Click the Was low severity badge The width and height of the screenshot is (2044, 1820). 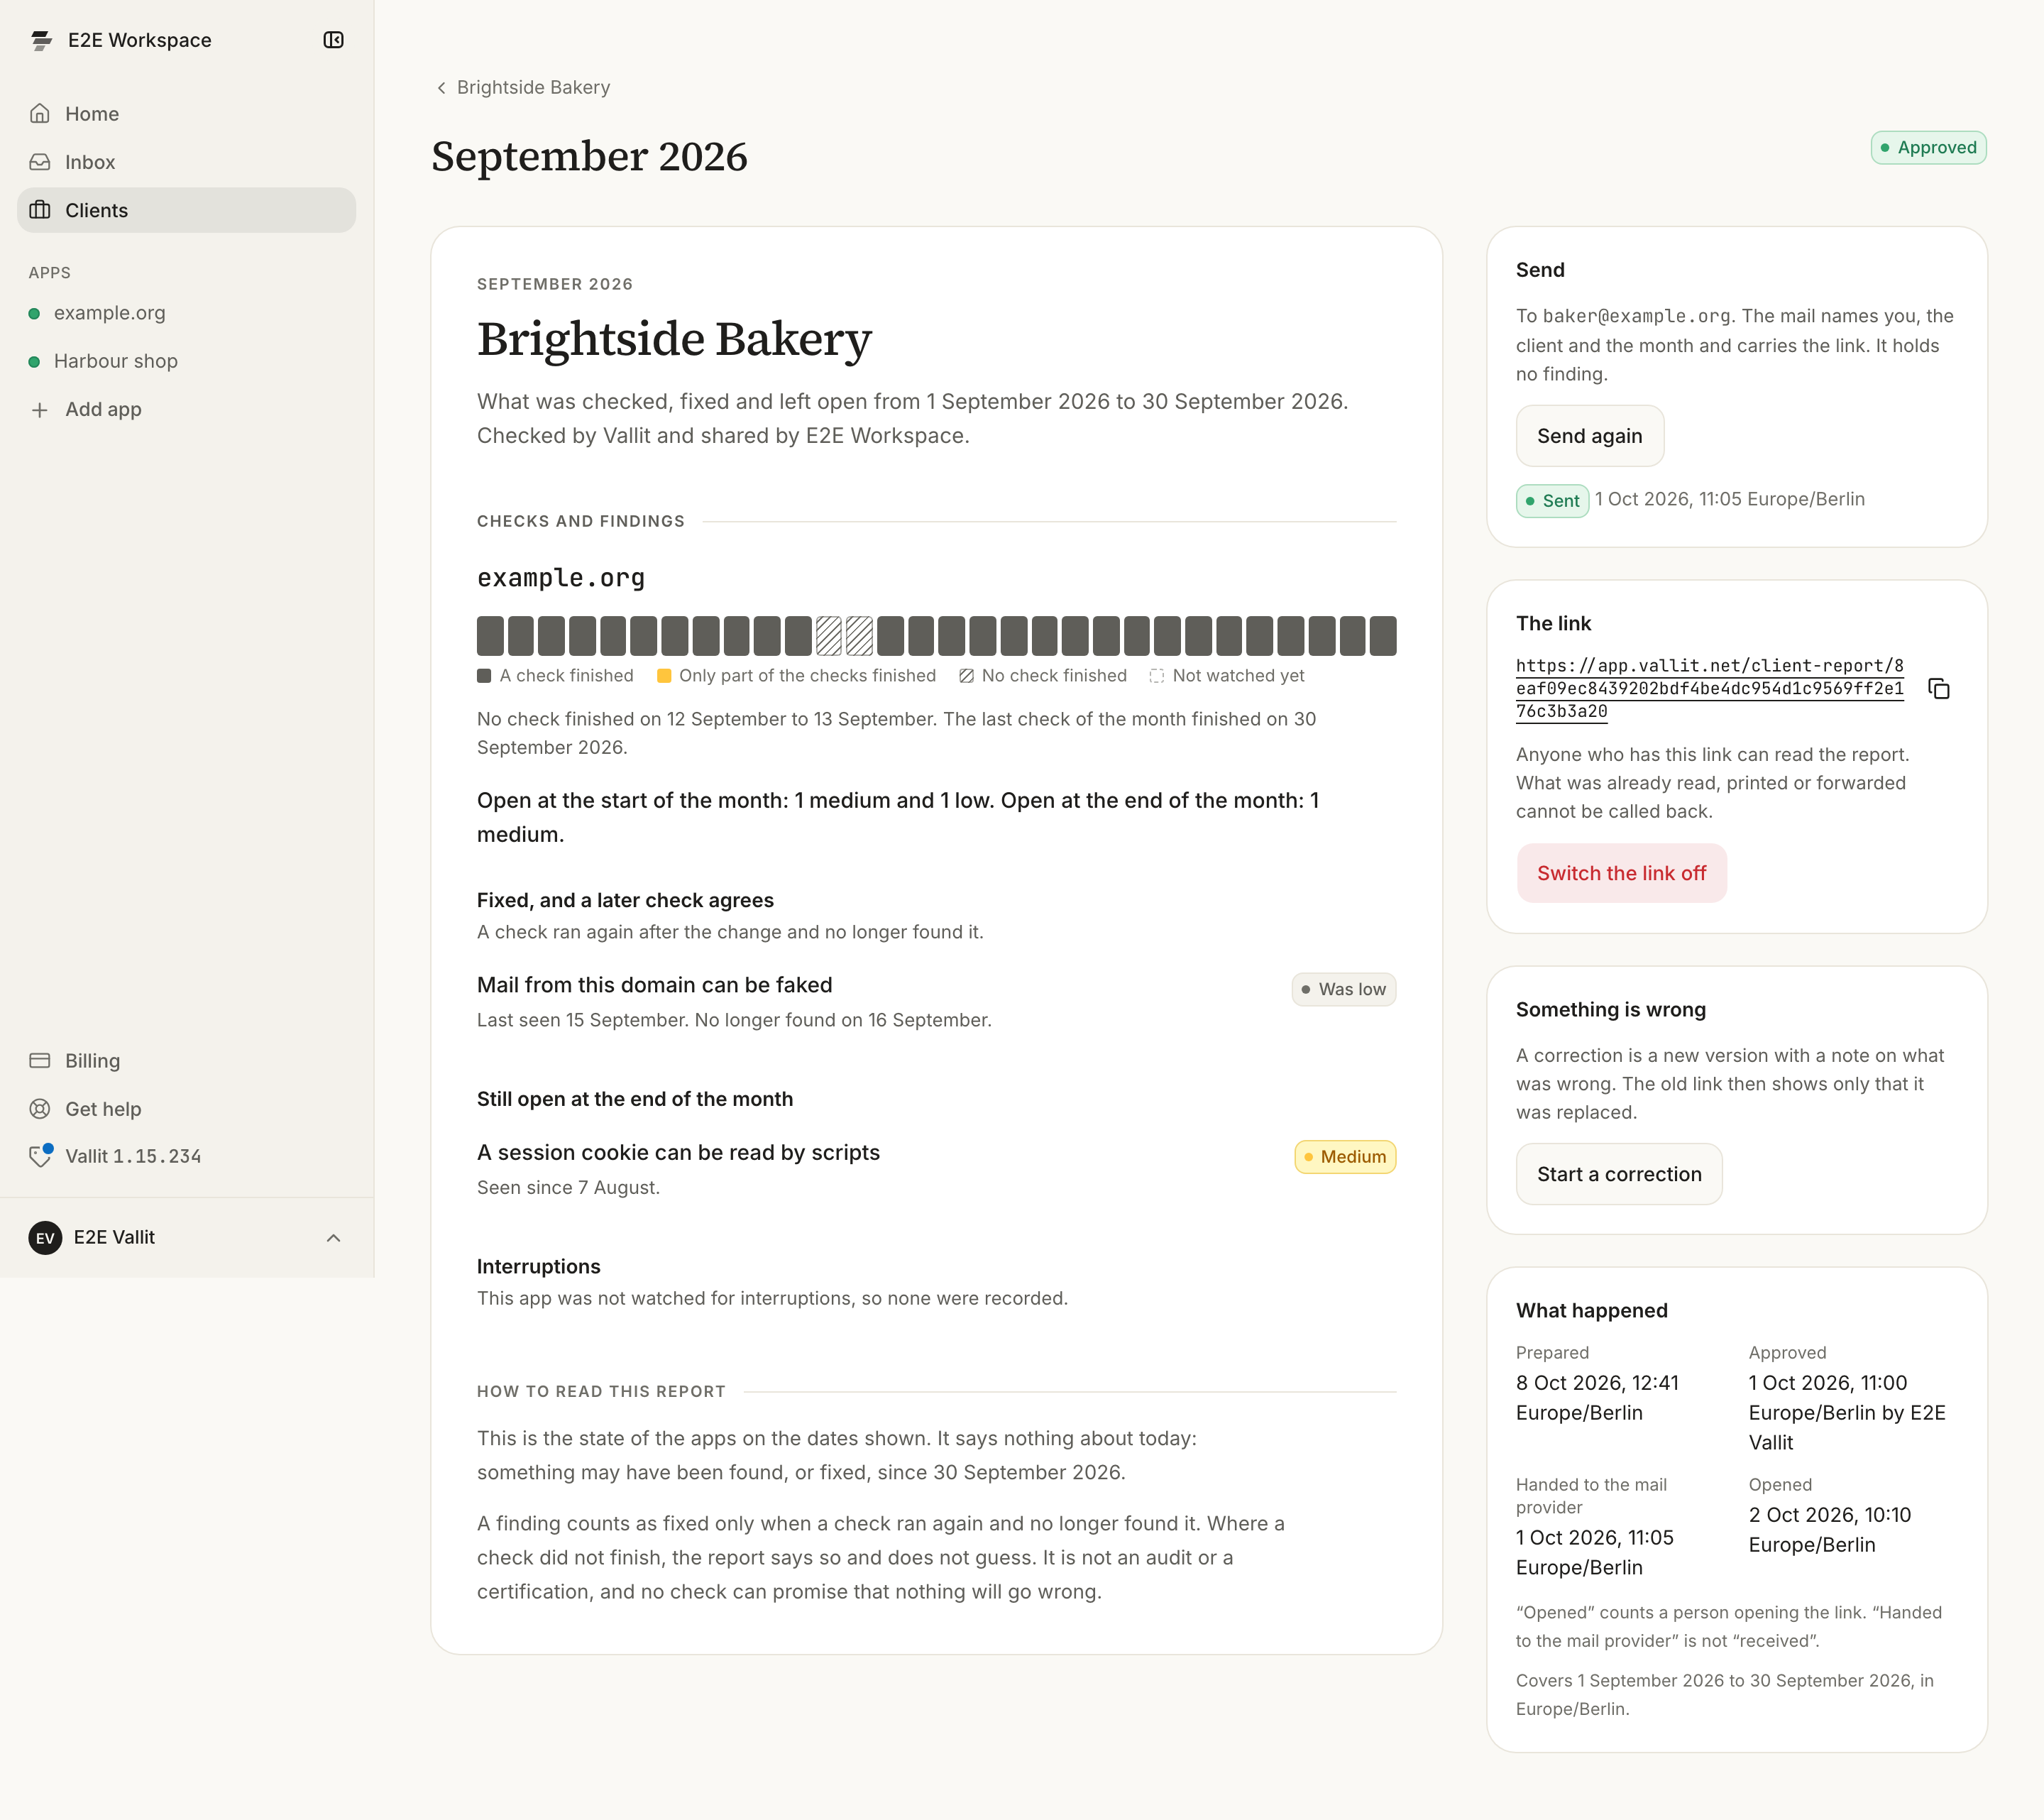coord(1343,989)
